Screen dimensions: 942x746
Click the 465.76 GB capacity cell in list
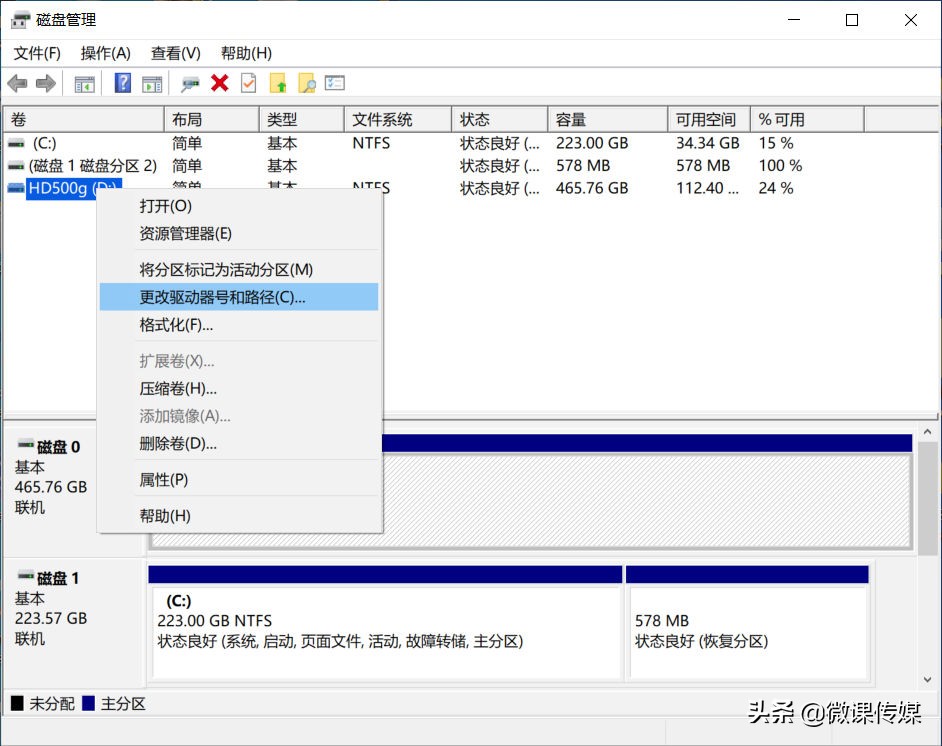point(592,188)
